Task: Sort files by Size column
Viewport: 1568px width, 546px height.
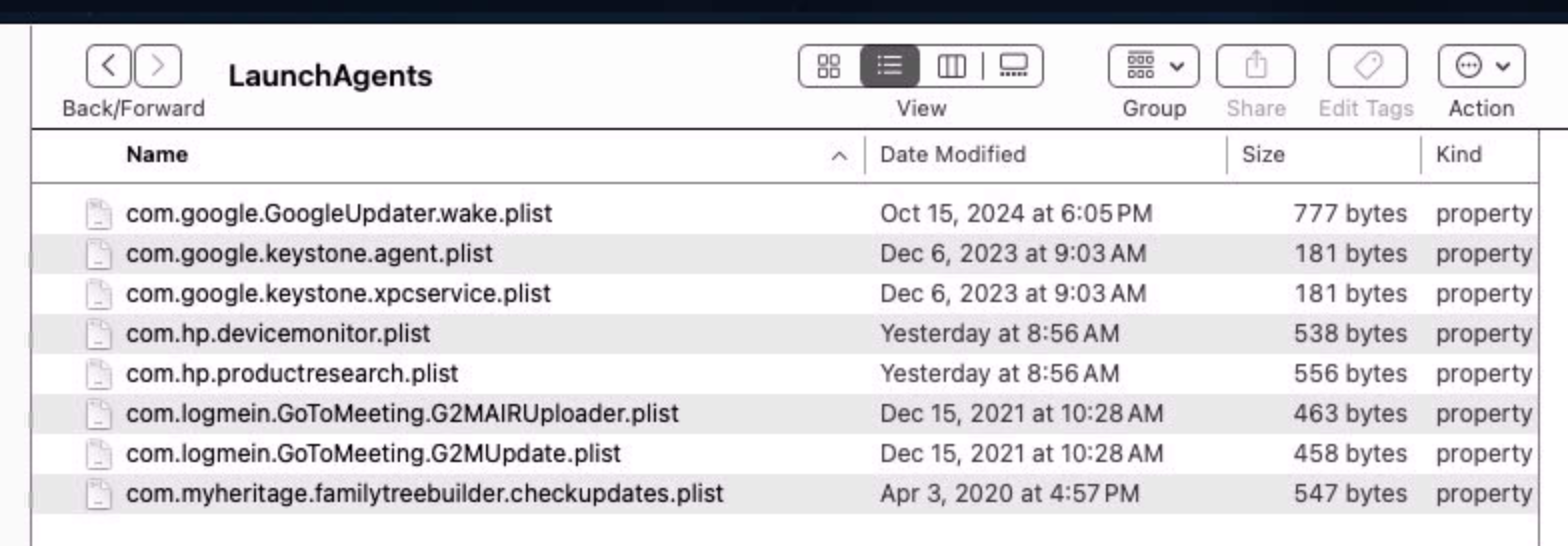Action: [1263, 155]
